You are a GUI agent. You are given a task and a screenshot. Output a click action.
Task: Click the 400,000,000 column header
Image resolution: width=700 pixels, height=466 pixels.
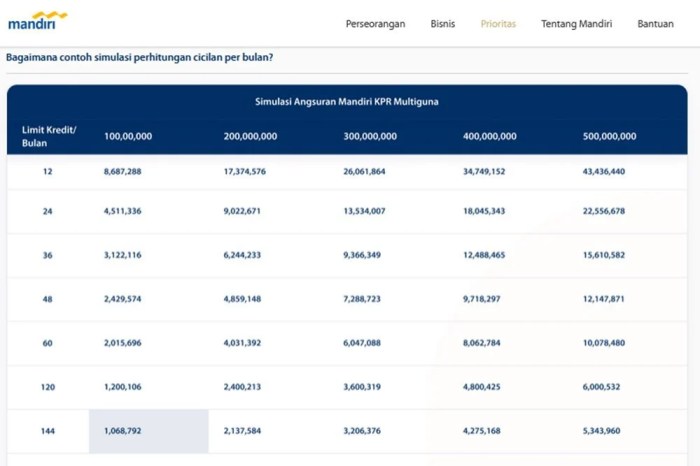489,136
